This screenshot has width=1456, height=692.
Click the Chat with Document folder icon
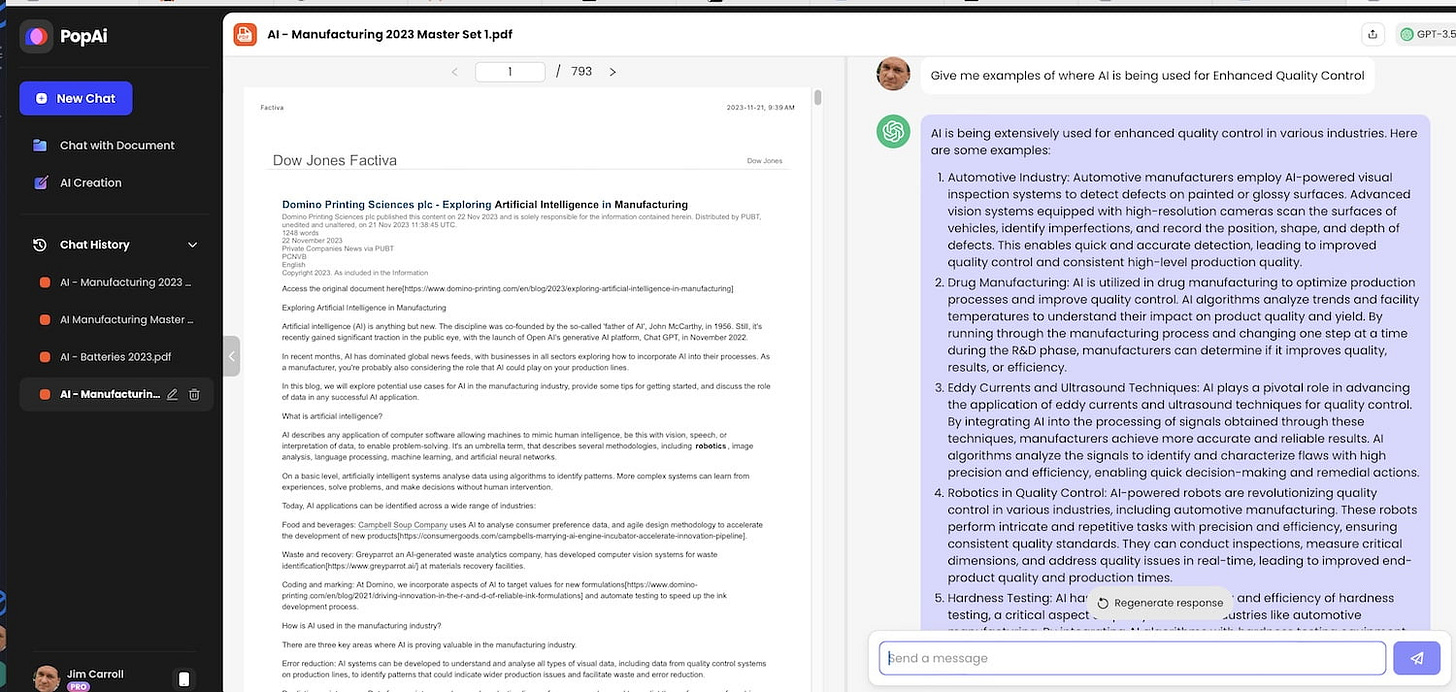[40, 145]
